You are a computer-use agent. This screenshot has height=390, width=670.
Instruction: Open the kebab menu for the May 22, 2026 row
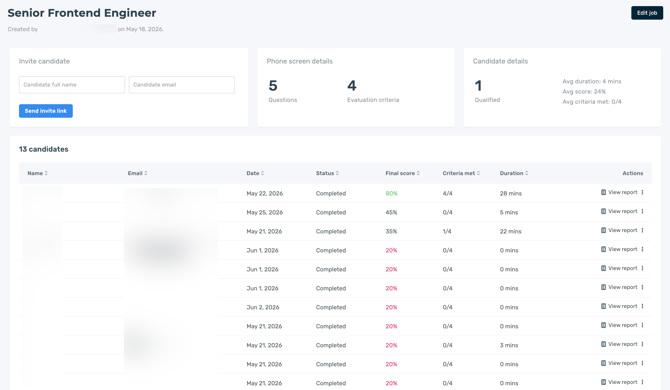[642, 193]
